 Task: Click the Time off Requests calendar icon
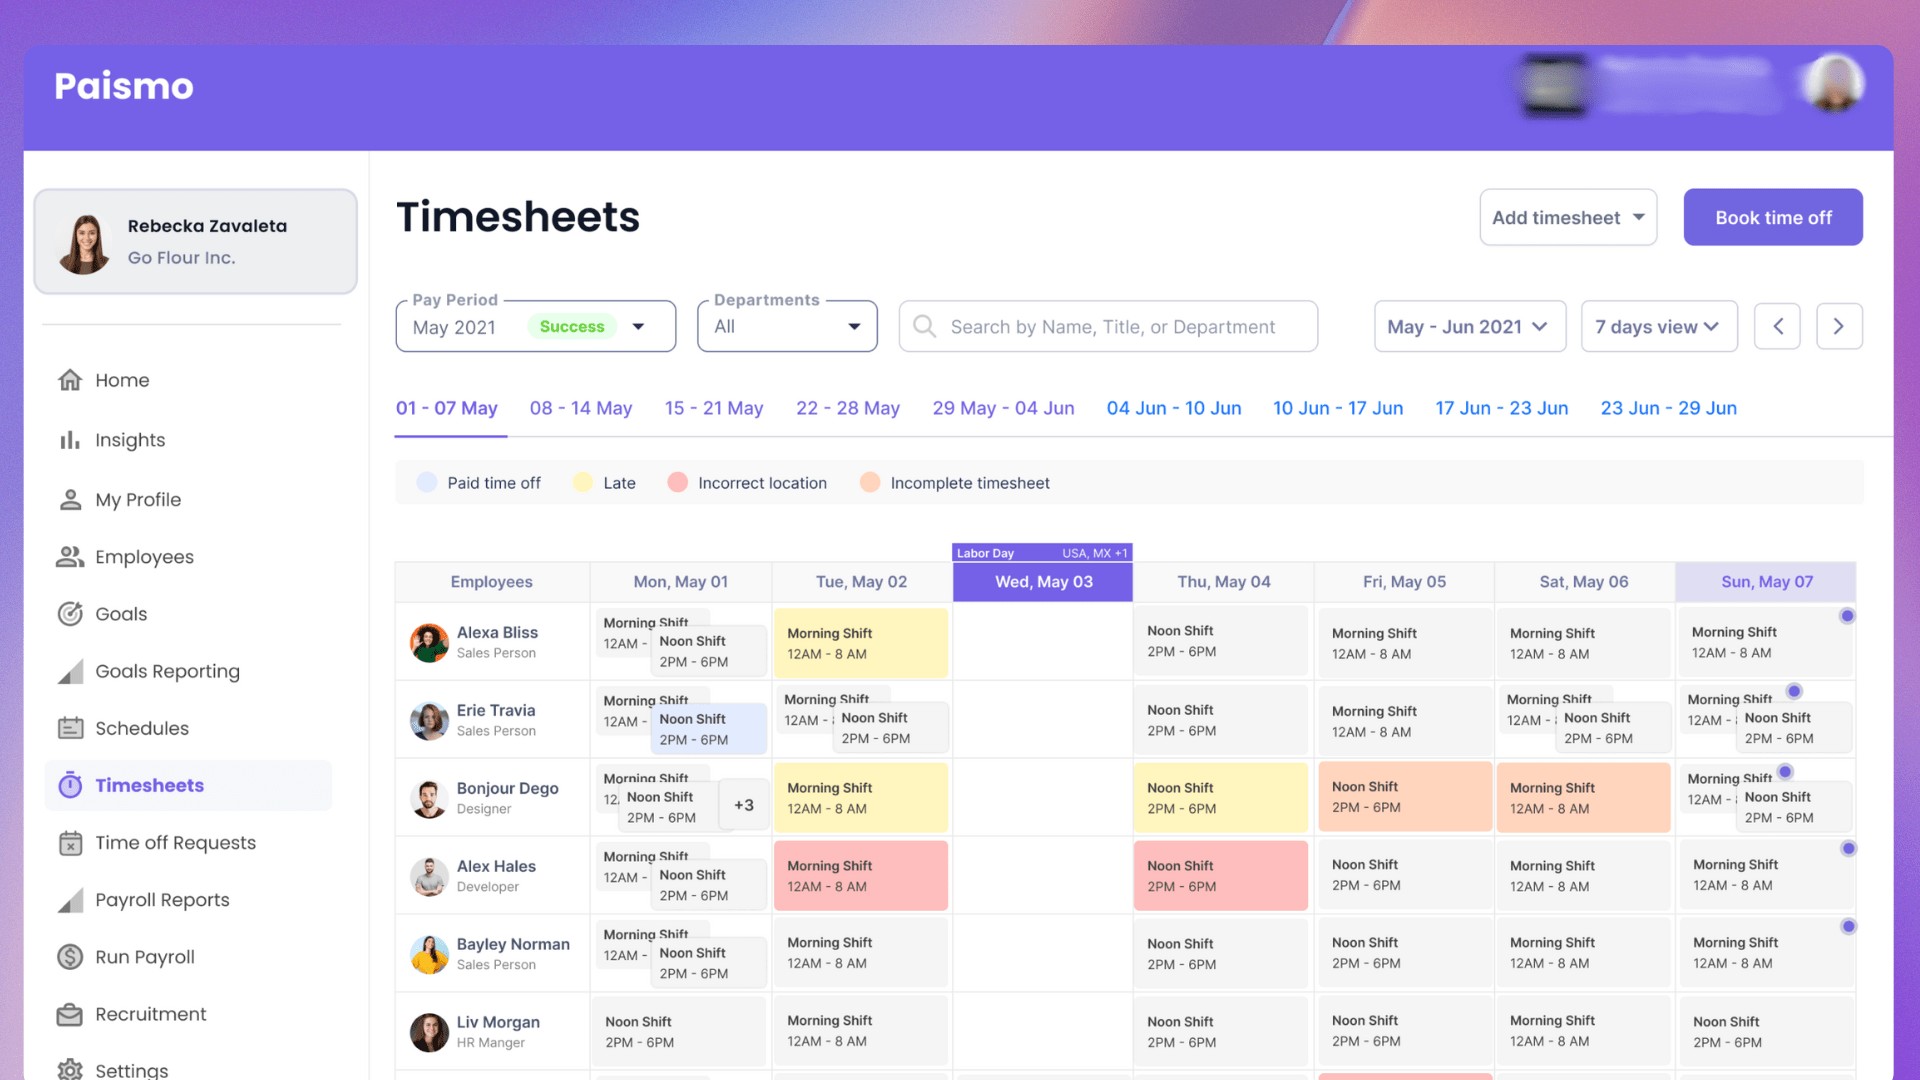70,843
